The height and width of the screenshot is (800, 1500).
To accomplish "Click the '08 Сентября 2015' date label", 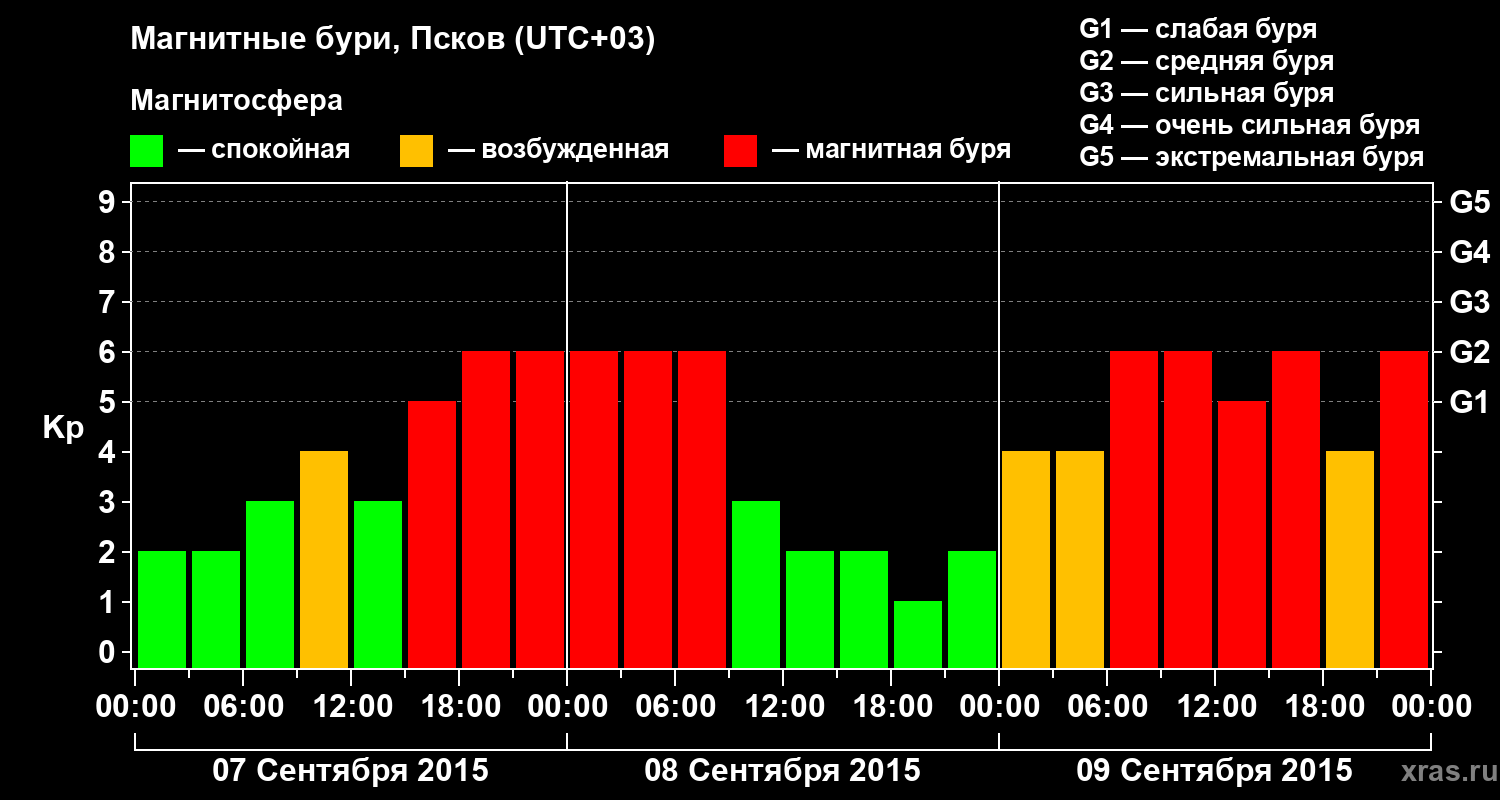I will tap(783, 771).
